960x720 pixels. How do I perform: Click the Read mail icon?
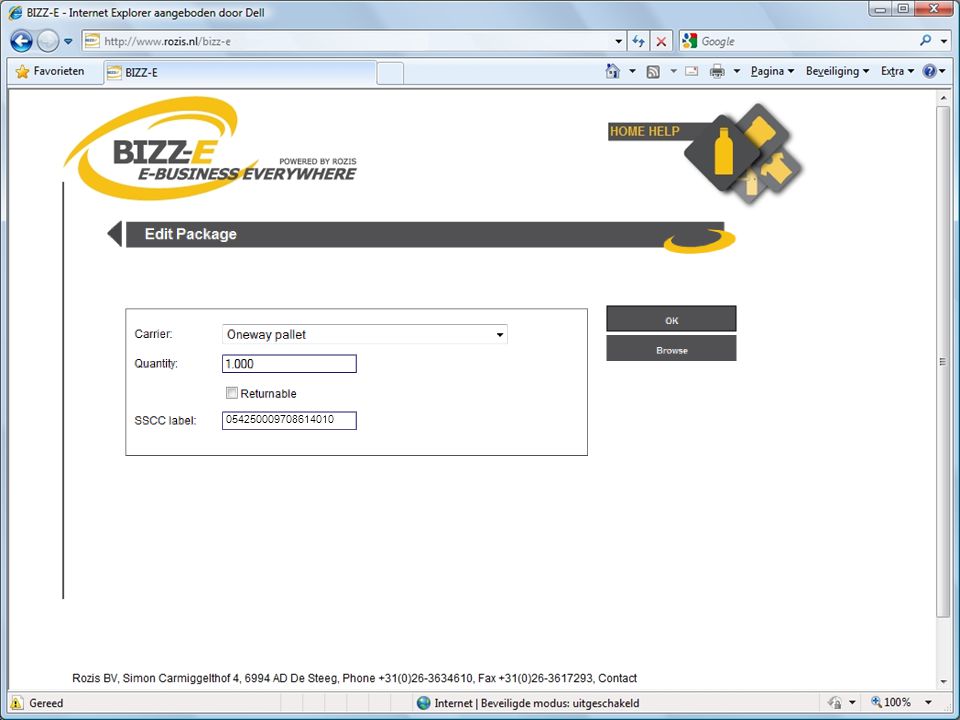[692, 71]
